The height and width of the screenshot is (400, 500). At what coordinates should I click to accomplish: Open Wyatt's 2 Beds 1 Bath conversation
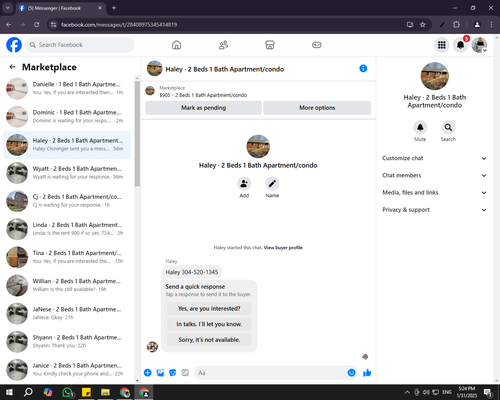pos(67,173)
